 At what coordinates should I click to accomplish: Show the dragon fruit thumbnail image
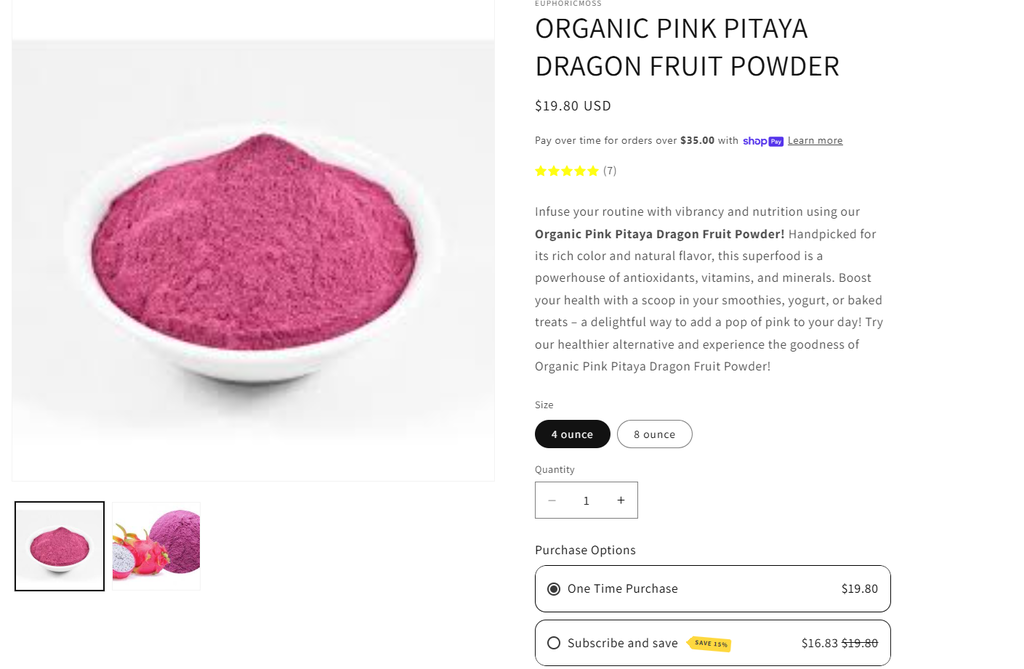[x=156, y=546]
